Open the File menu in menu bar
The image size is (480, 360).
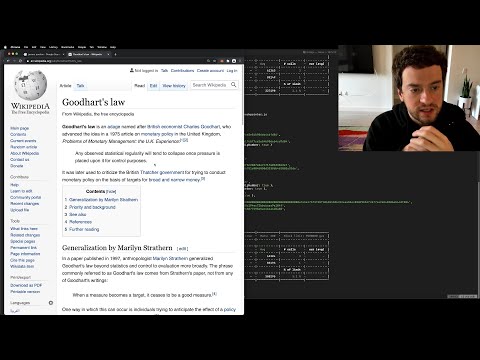tap(26, 47)
